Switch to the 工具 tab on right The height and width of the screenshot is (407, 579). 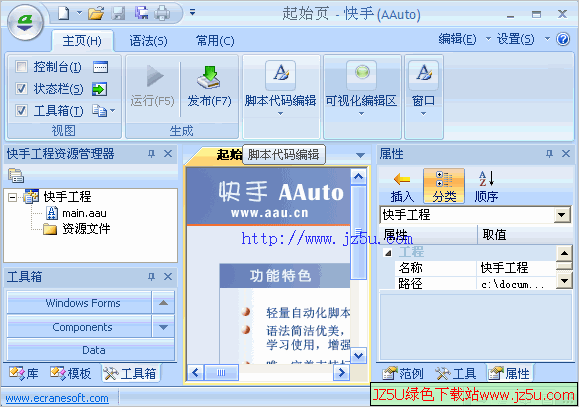(455, 373)
